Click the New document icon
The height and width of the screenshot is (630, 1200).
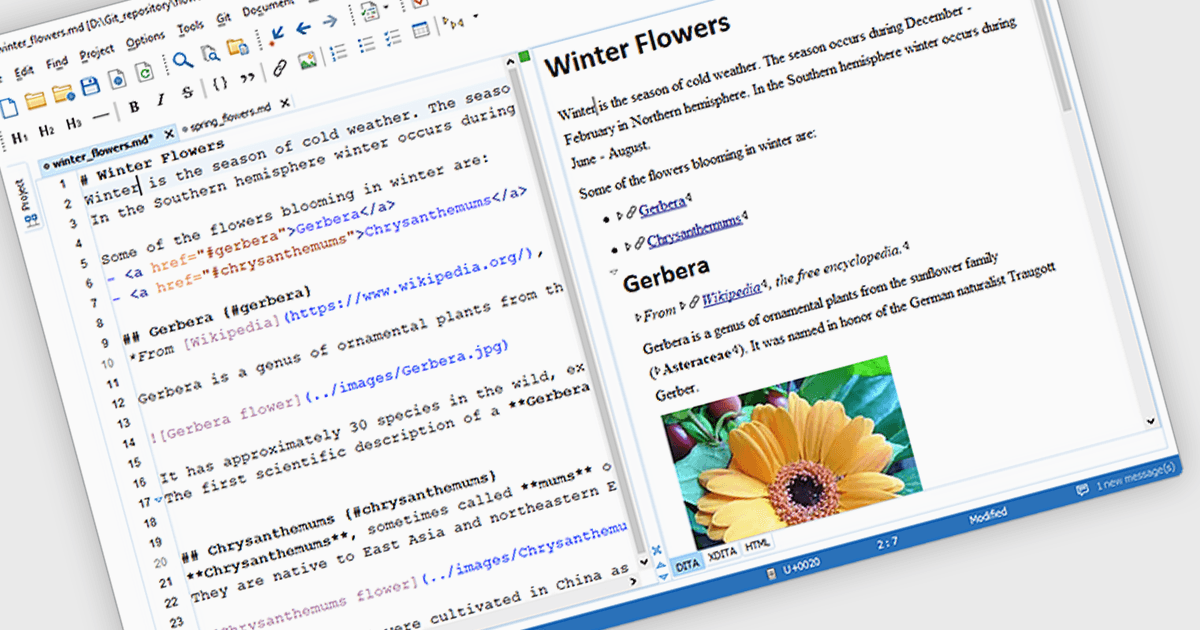pyautogui.click(x=8, y=107)
